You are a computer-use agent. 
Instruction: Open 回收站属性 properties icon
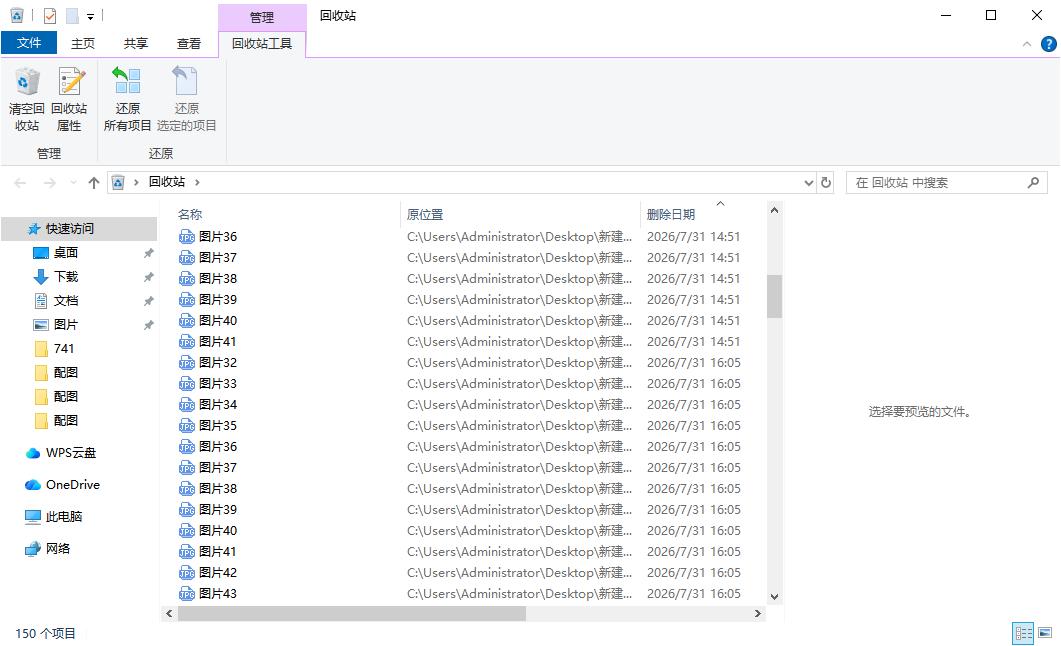coord(69,100)
